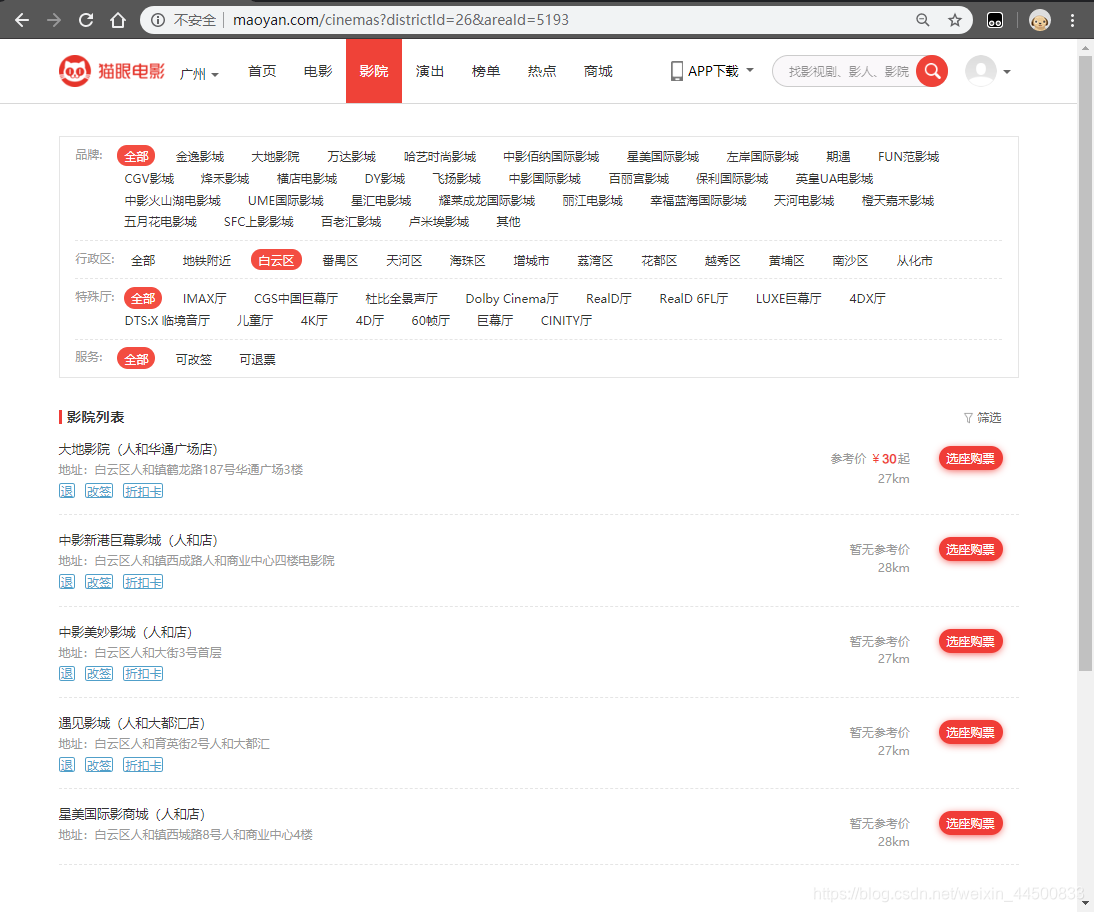Select 全部 in 行政区 filter

(143, 260)
